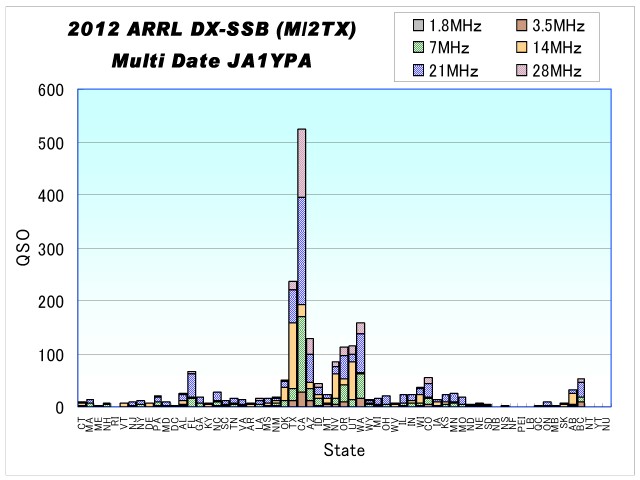
Task: Click the 'WA' state label on x-axis
Action: pyautogui.click(x=360, y=426)
